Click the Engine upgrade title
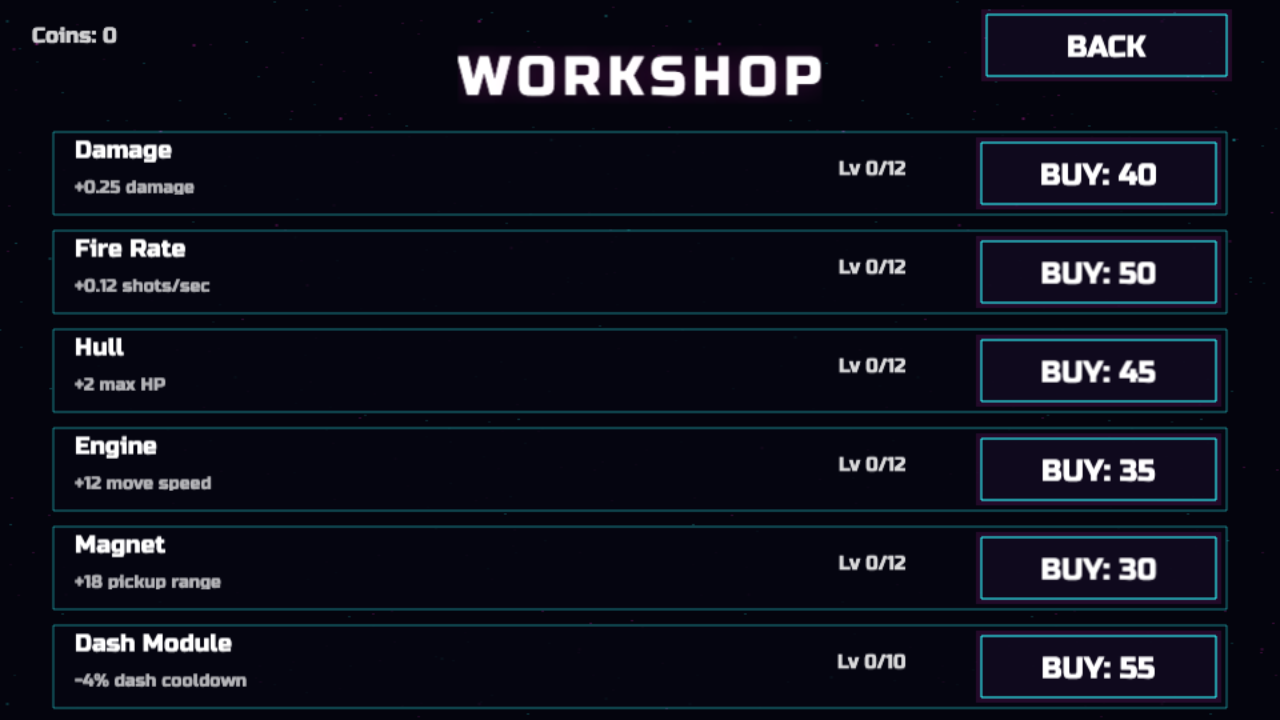1280x720 pixels. [x=115, y=446]
